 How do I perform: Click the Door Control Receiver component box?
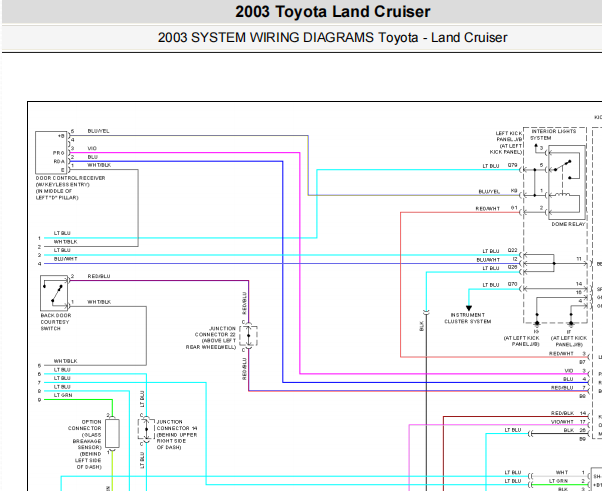[51, 152]
